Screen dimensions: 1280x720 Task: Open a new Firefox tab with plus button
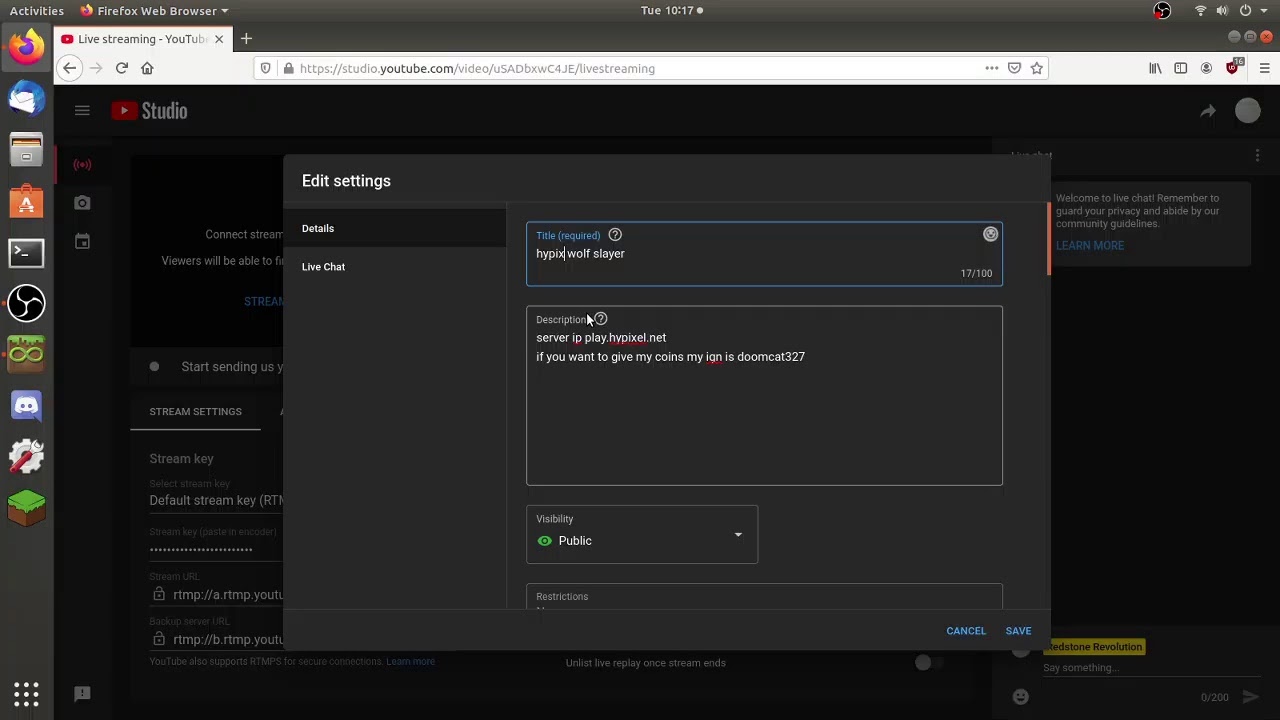tap(246, 39)
